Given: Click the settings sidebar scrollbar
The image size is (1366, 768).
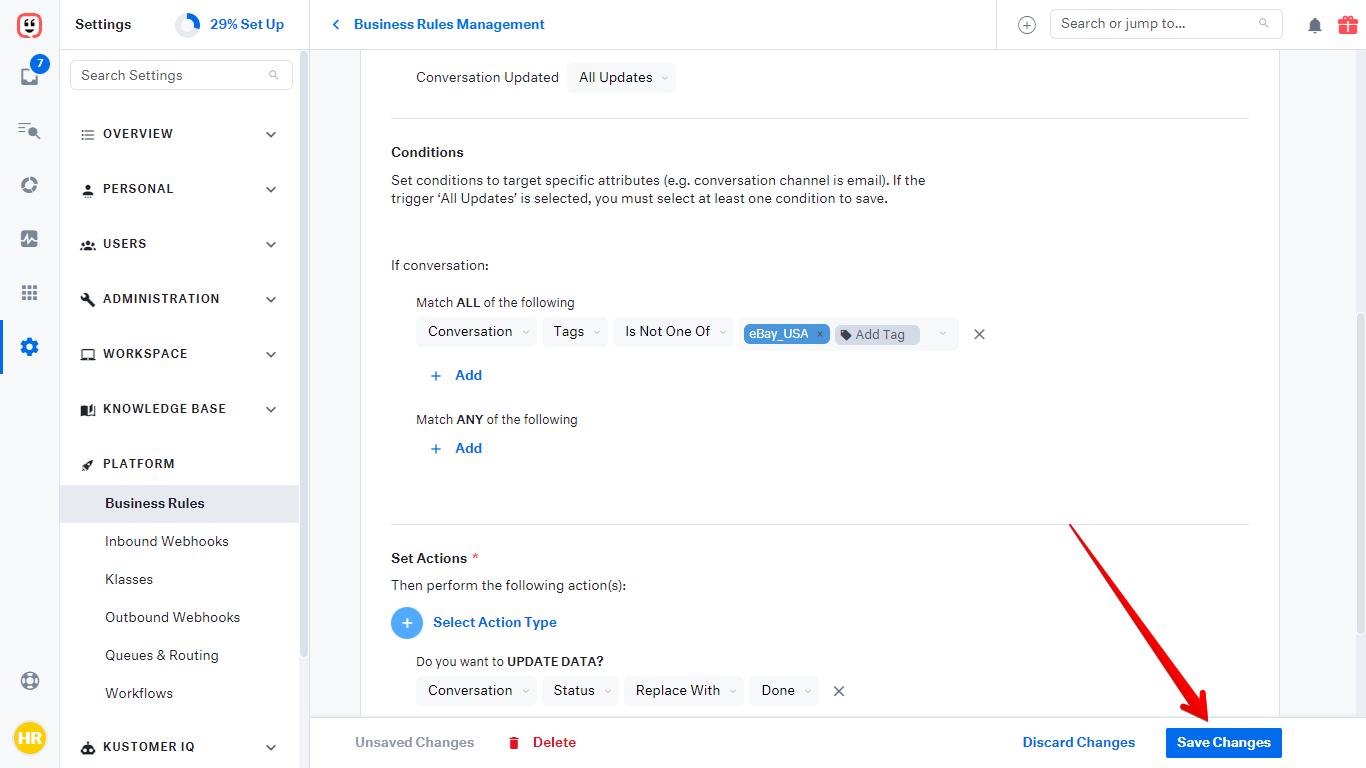Looking at the screenshot, I should click(x=304, y=355).
